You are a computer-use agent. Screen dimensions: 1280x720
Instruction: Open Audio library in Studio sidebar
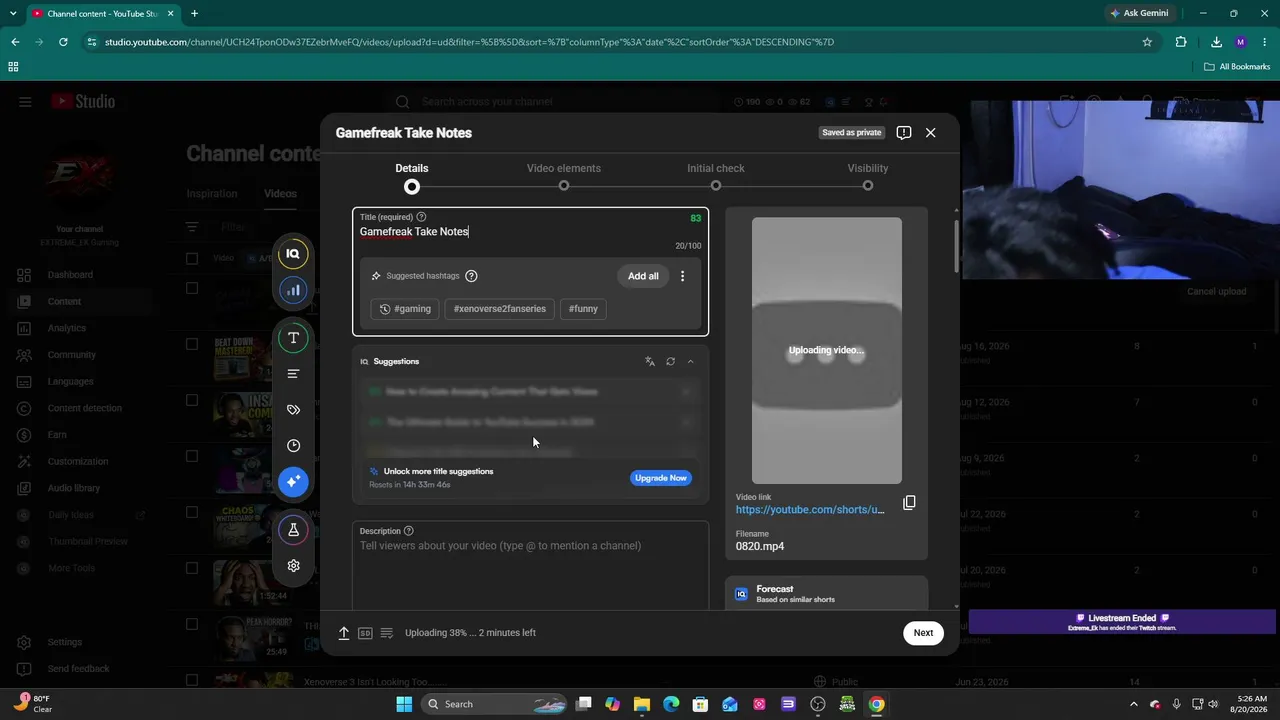tap(76, 488)
